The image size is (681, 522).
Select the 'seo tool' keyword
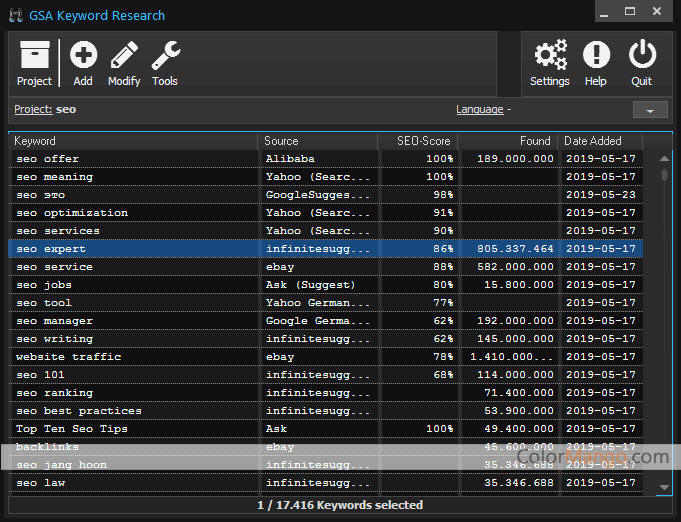[x=44, y=303]
